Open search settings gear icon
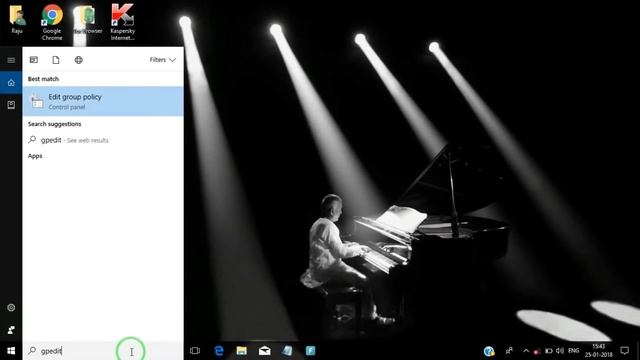 [x=11, y=308]
